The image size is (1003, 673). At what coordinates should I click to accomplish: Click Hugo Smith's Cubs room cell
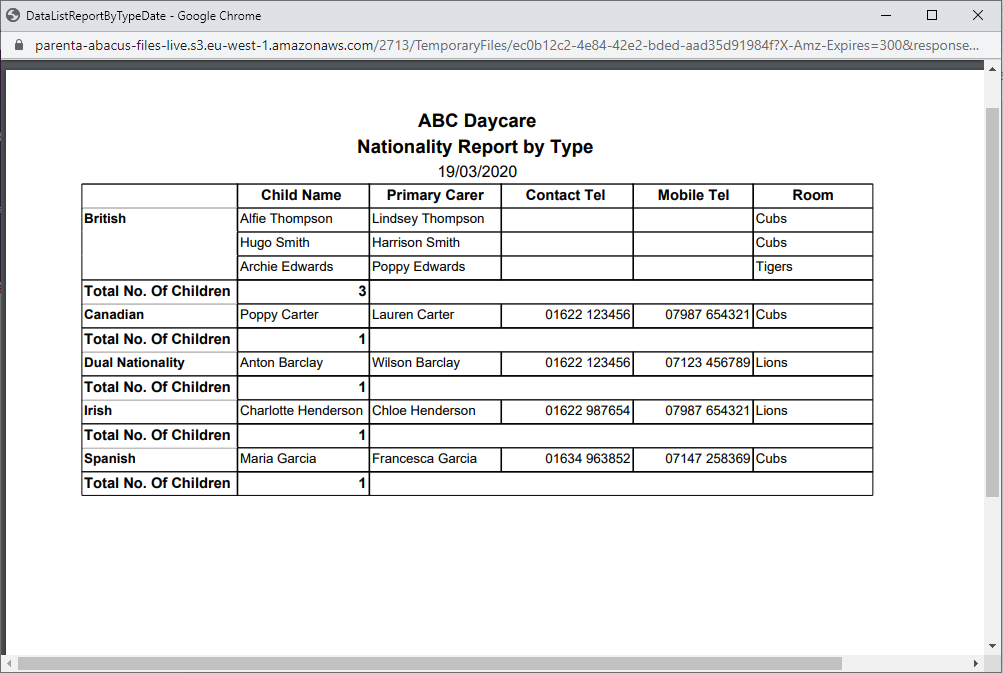click(813, 243)
